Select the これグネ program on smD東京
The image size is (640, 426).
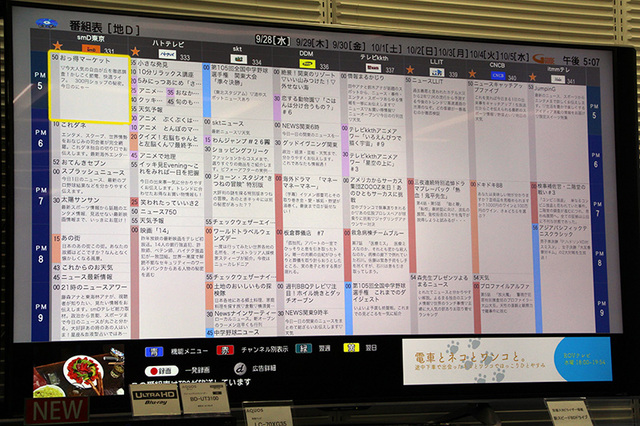pos(90,140)
